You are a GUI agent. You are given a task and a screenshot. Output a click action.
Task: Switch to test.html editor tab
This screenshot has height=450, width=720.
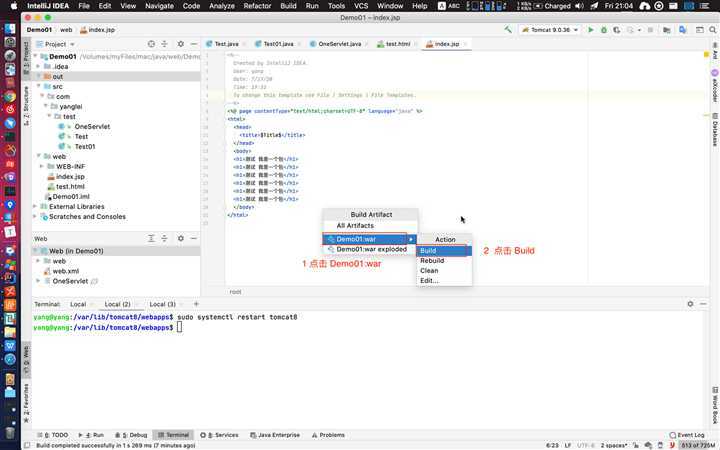[397, 44]
